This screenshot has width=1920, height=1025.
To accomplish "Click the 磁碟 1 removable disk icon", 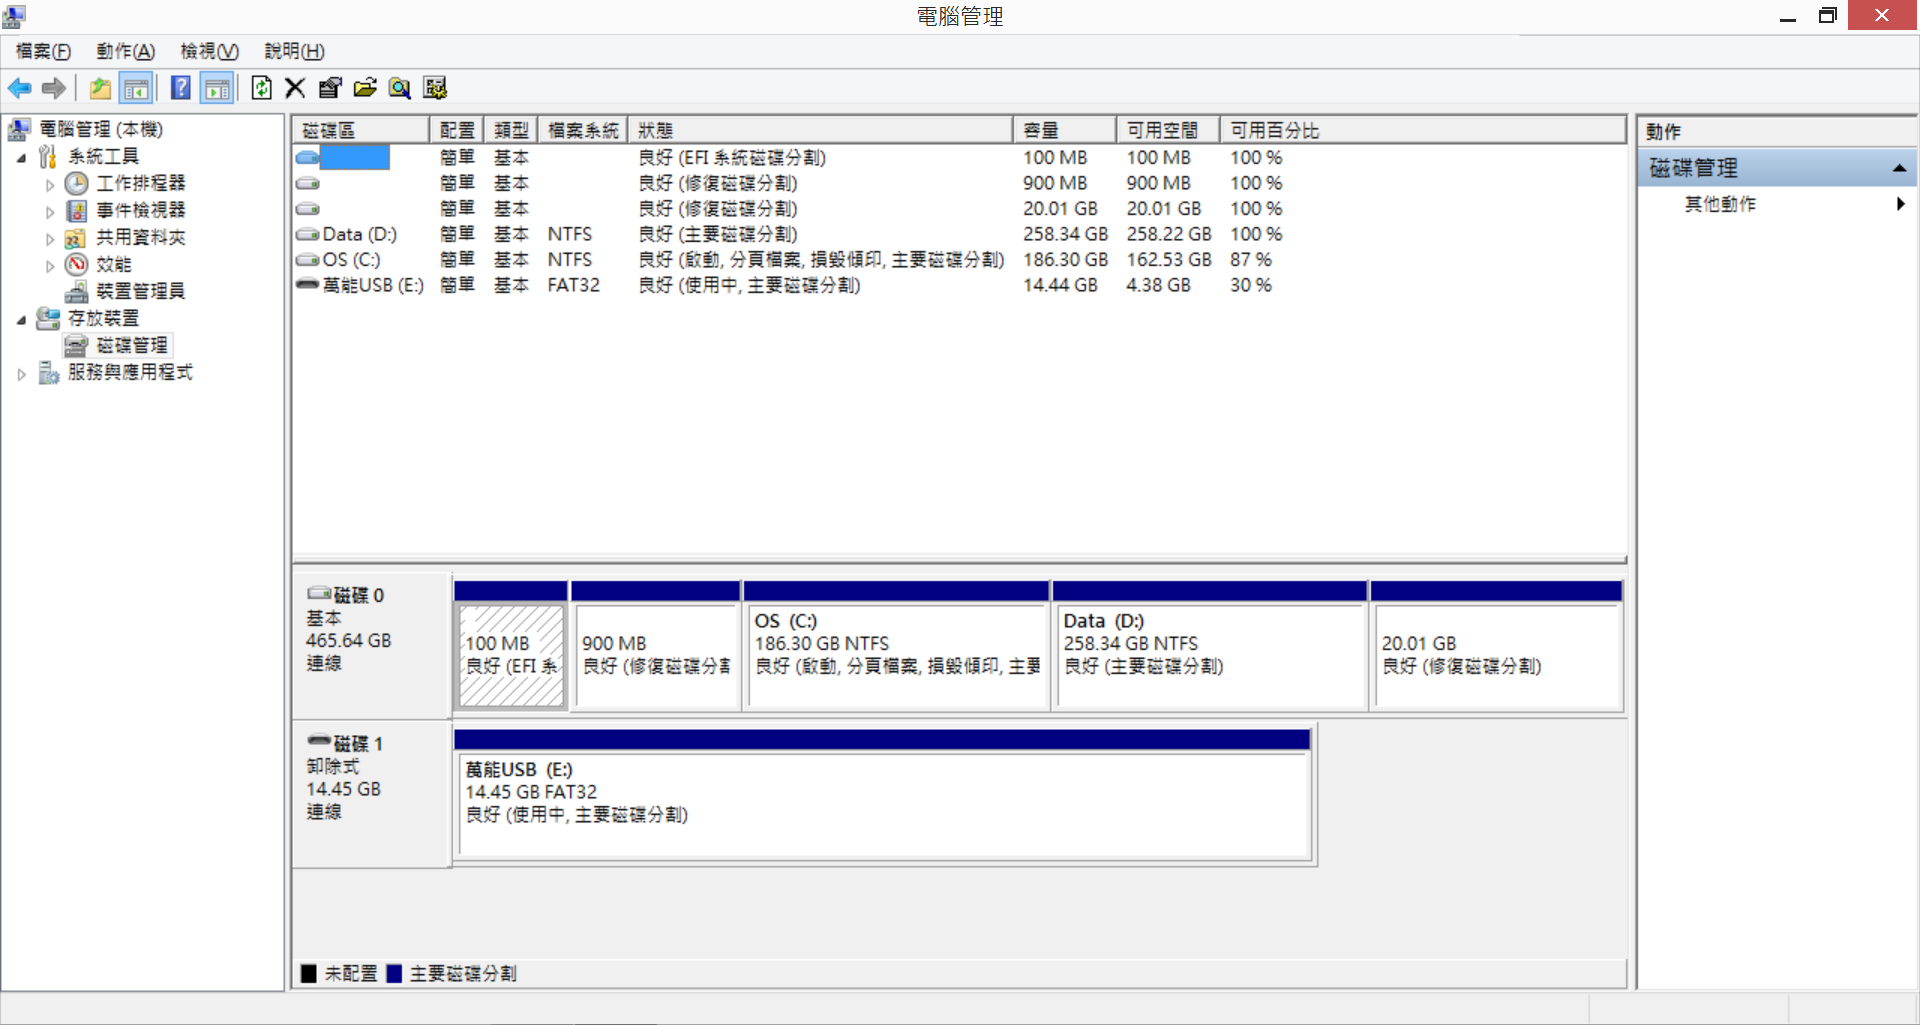I will [x=319, y=741].
